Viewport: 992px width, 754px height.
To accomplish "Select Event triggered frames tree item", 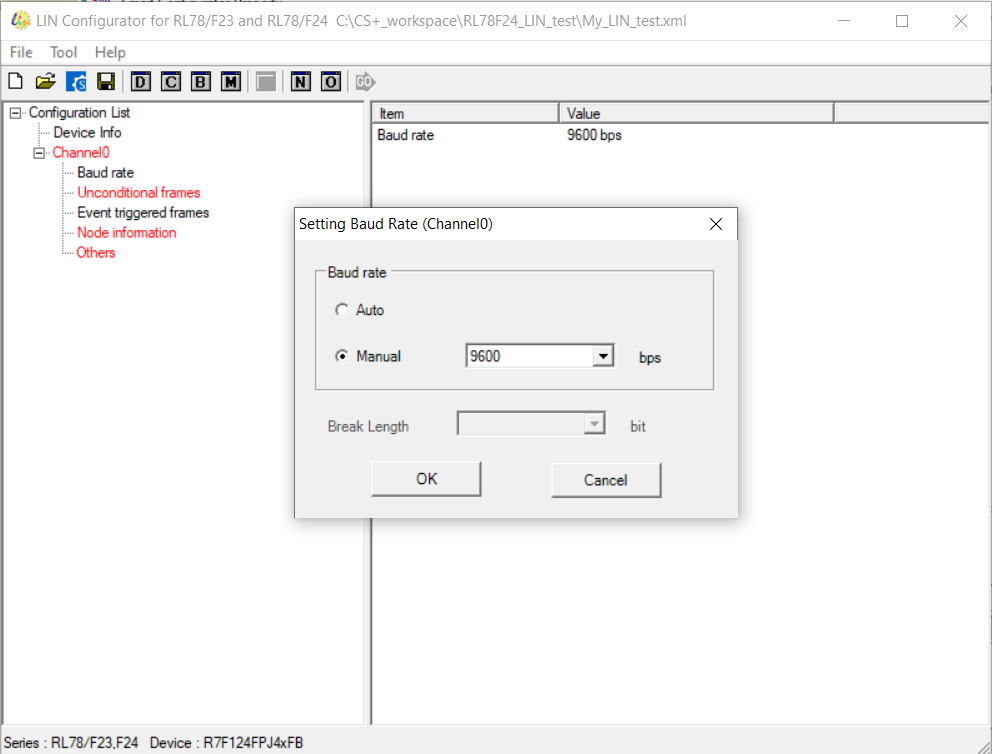I will pos(143,213).
